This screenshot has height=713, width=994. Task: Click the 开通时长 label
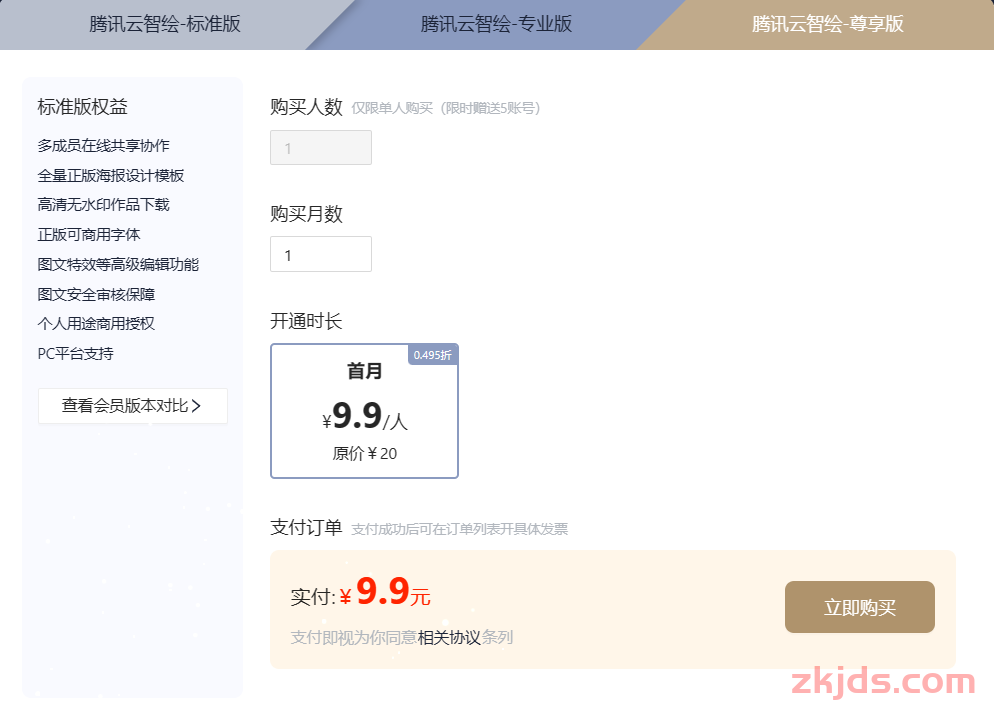(306, 321)
